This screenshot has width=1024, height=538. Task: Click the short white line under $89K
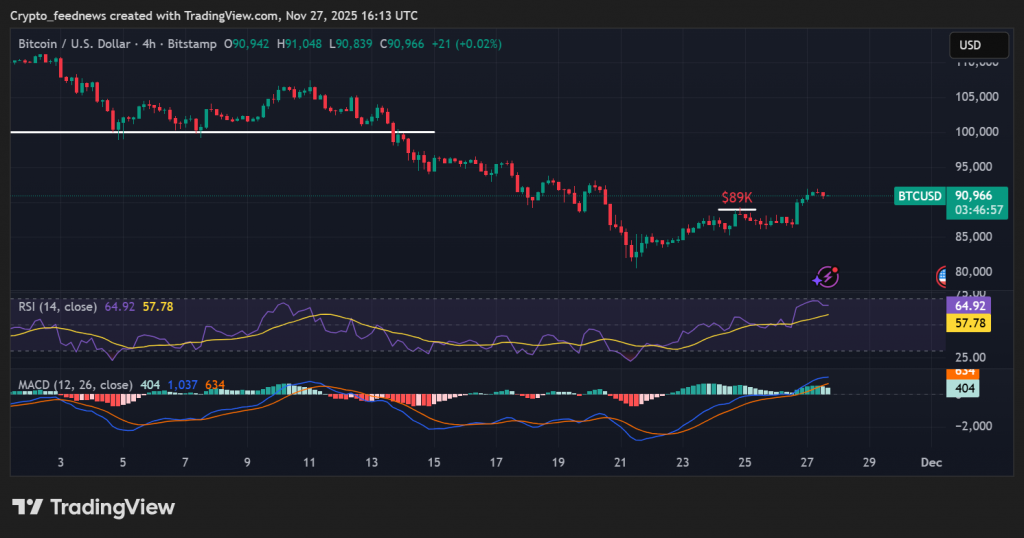pyautogui.click(x=737, y=210)
